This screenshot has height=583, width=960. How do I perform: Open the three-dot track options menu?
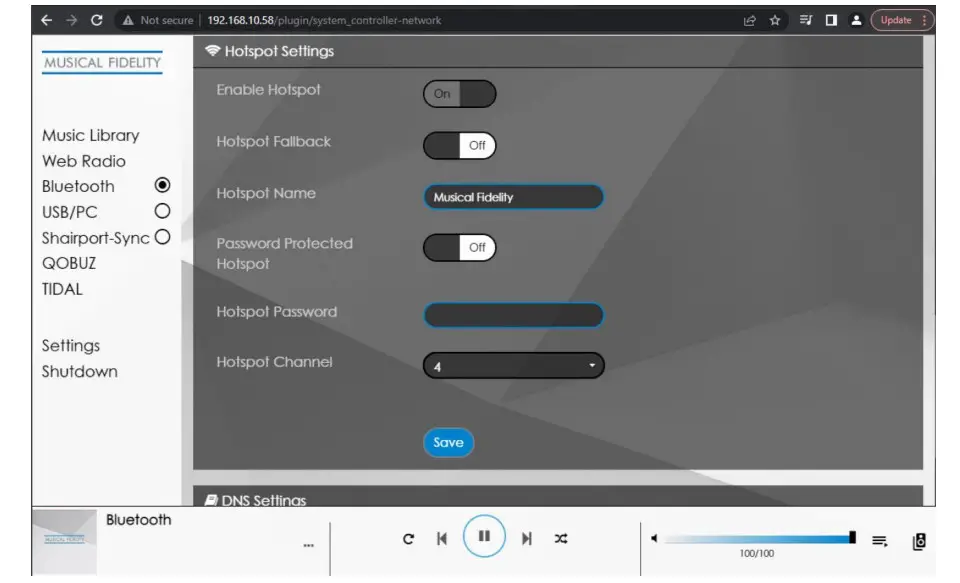(309, 544)
